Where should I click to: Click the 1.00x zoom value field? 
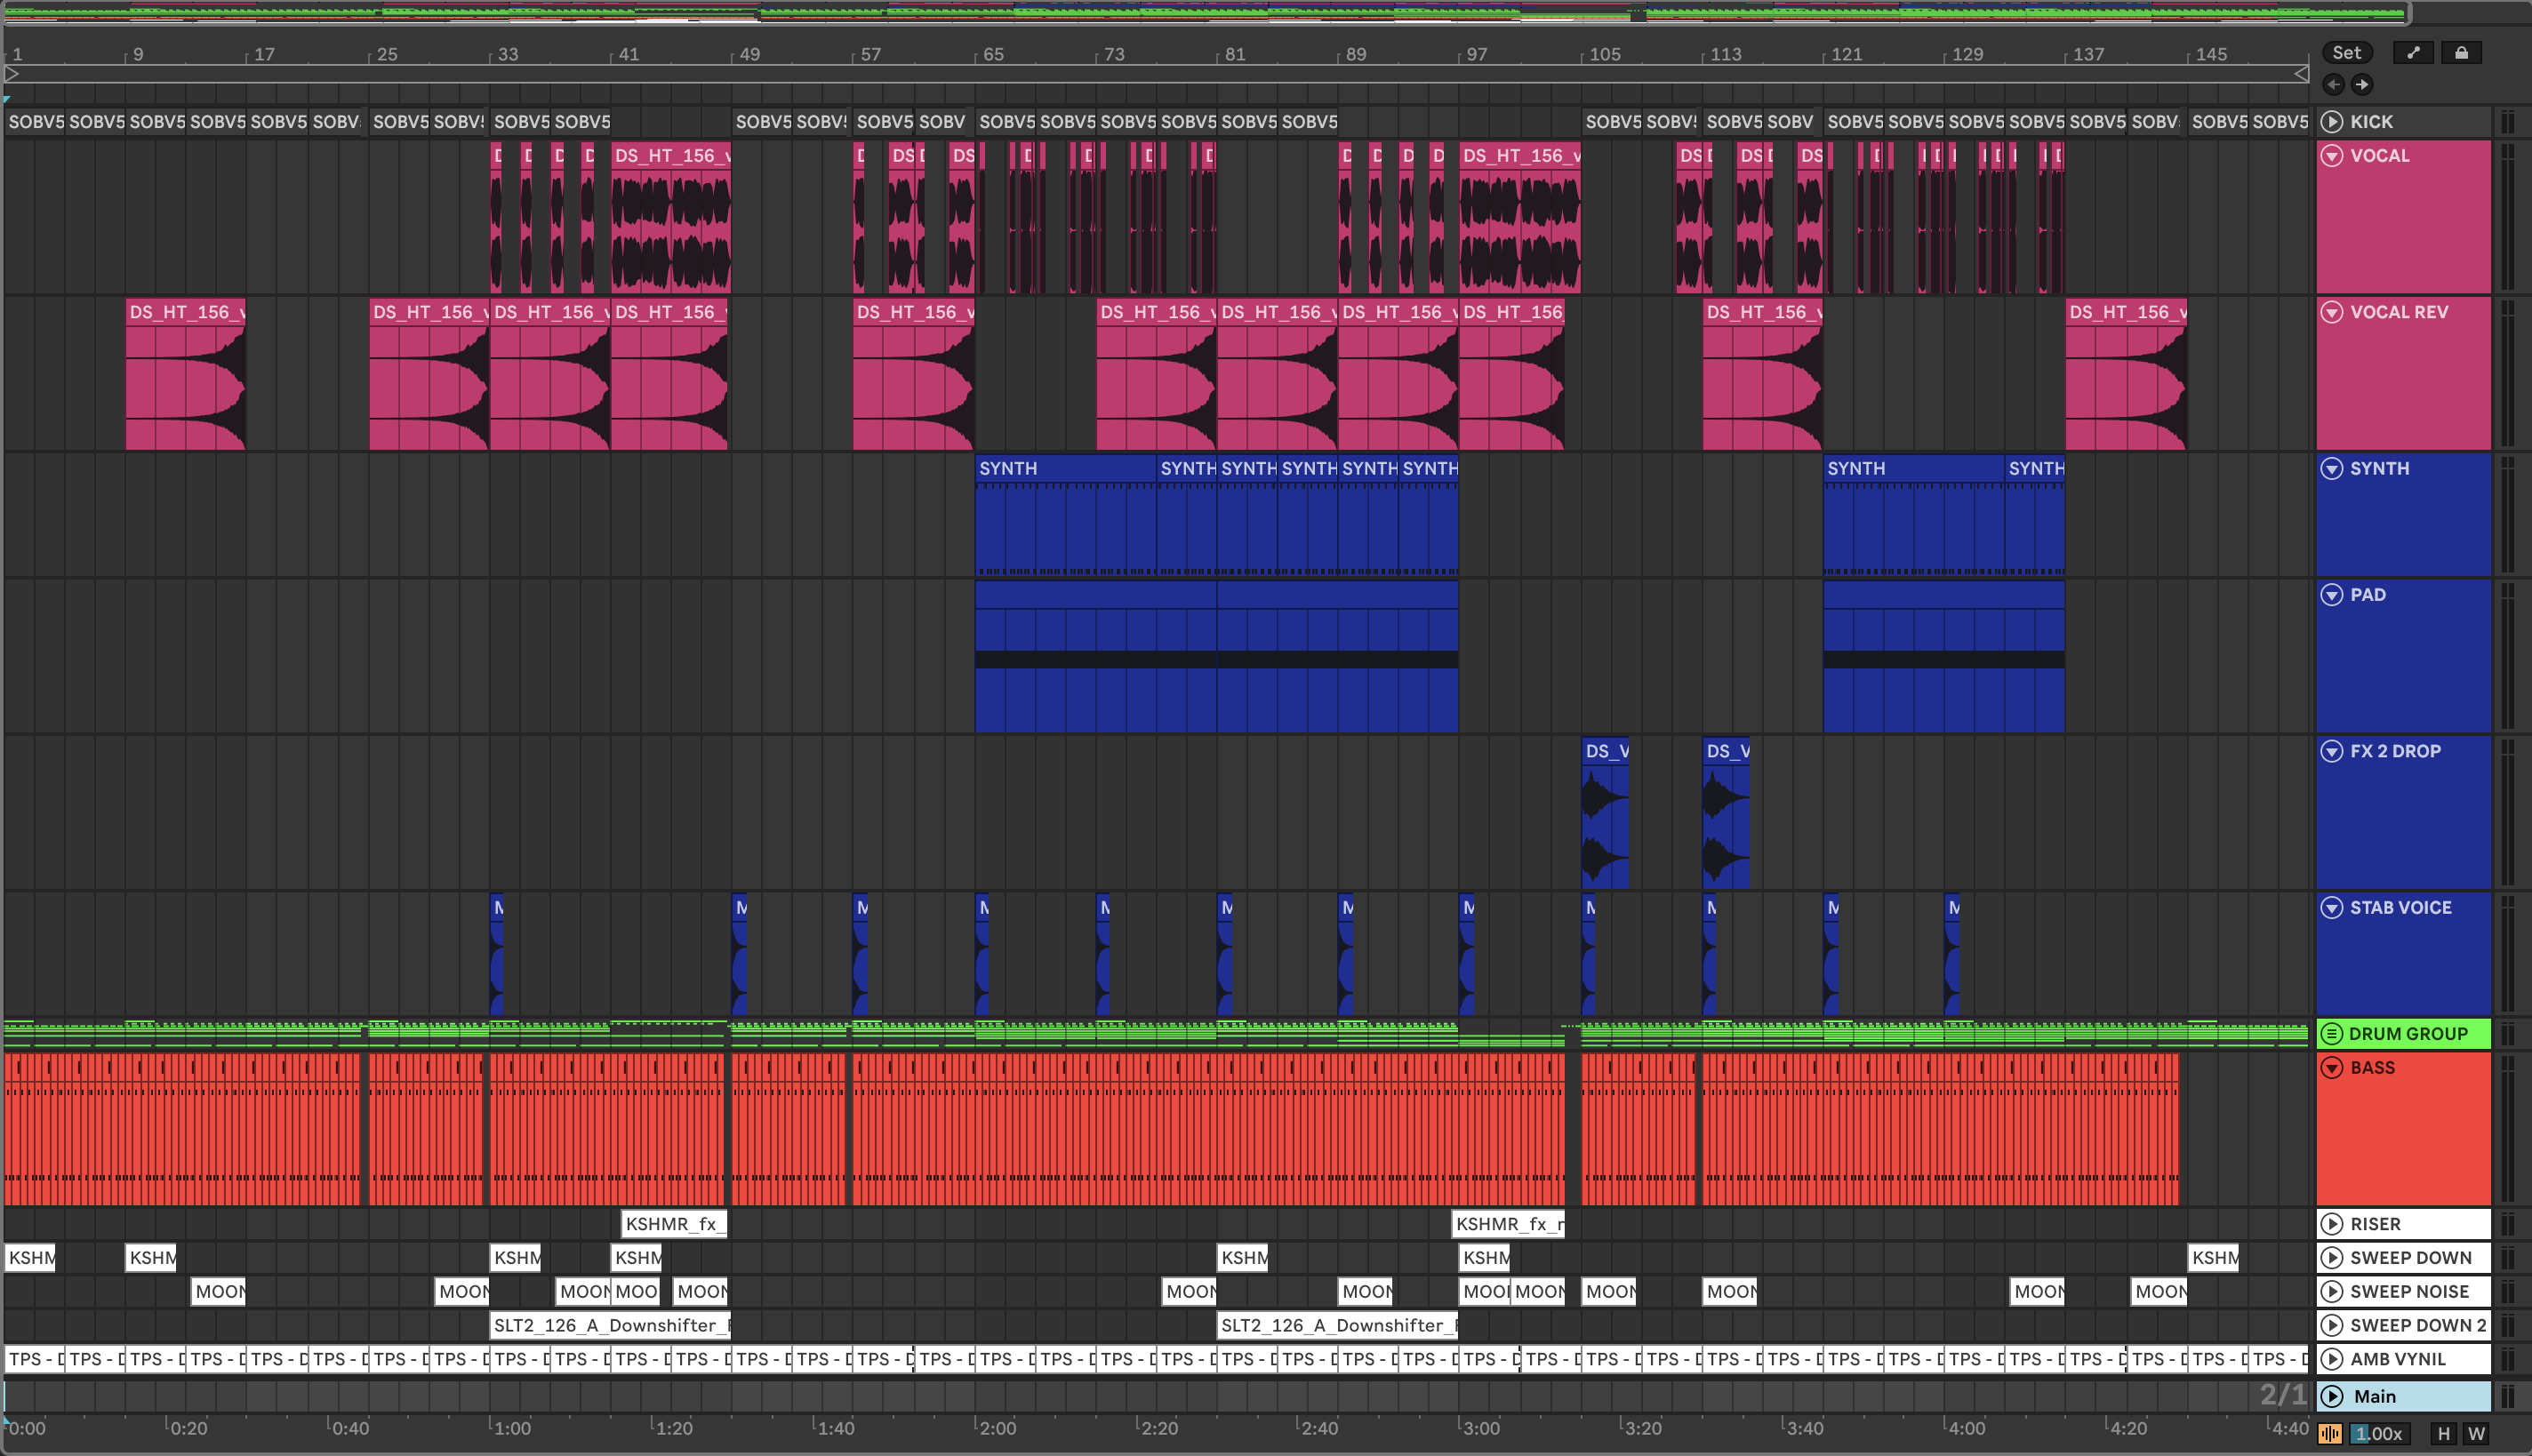click(x=2378, y=1434)
